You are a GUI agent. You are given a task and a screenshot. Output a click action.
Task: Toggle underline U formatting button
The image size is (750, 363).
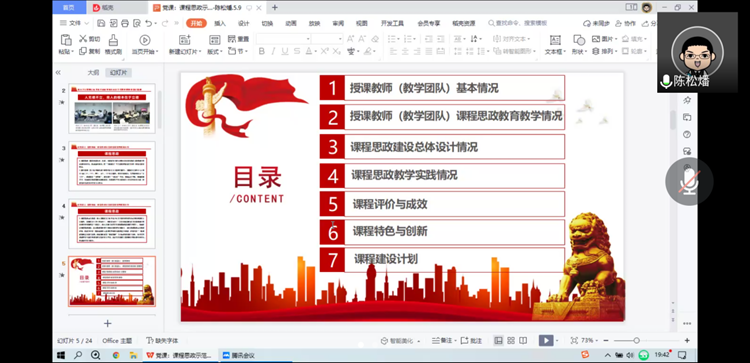[285, 51]
